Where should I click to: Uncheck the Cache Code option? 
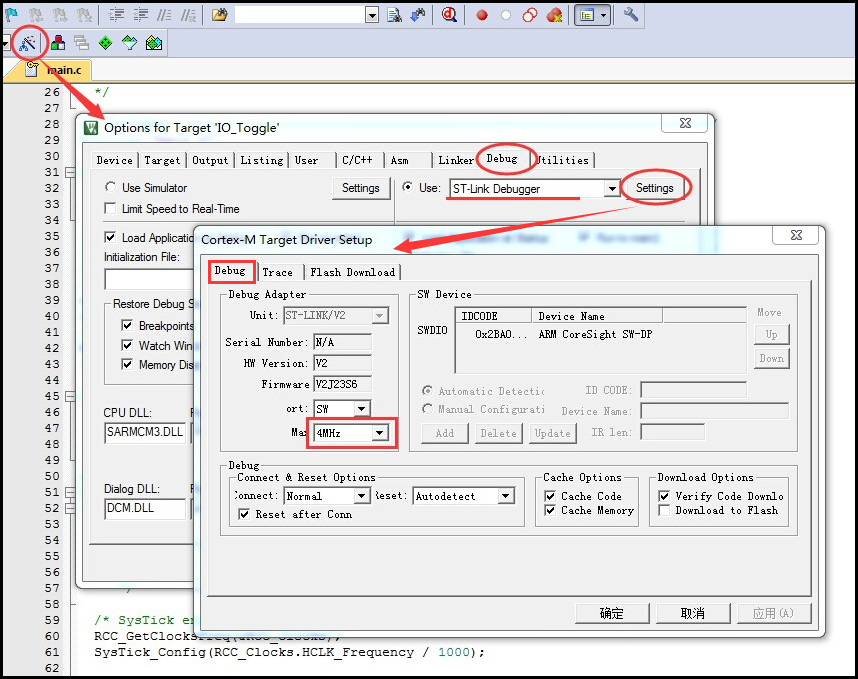[x=550, y=496]
